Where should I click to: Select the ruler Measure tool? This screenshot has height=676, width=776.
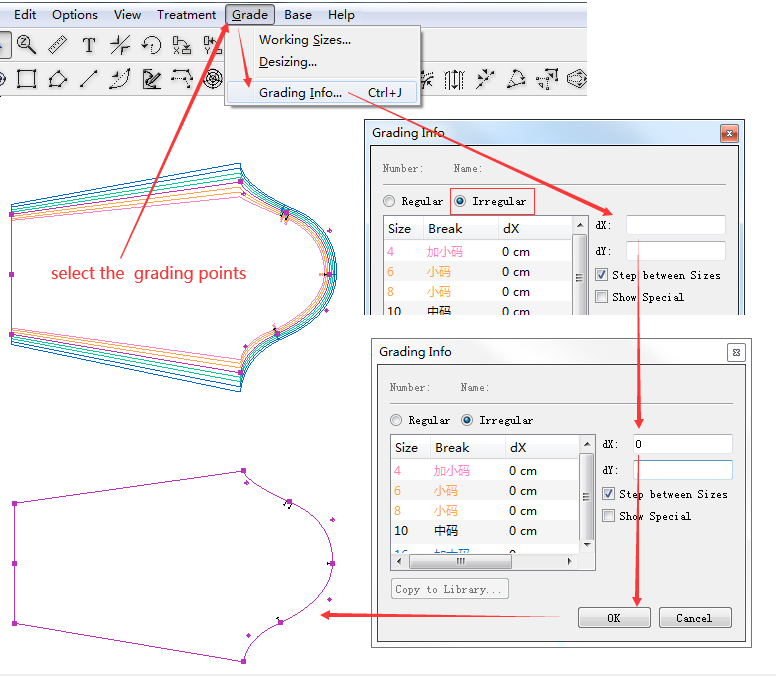point(57,44)
